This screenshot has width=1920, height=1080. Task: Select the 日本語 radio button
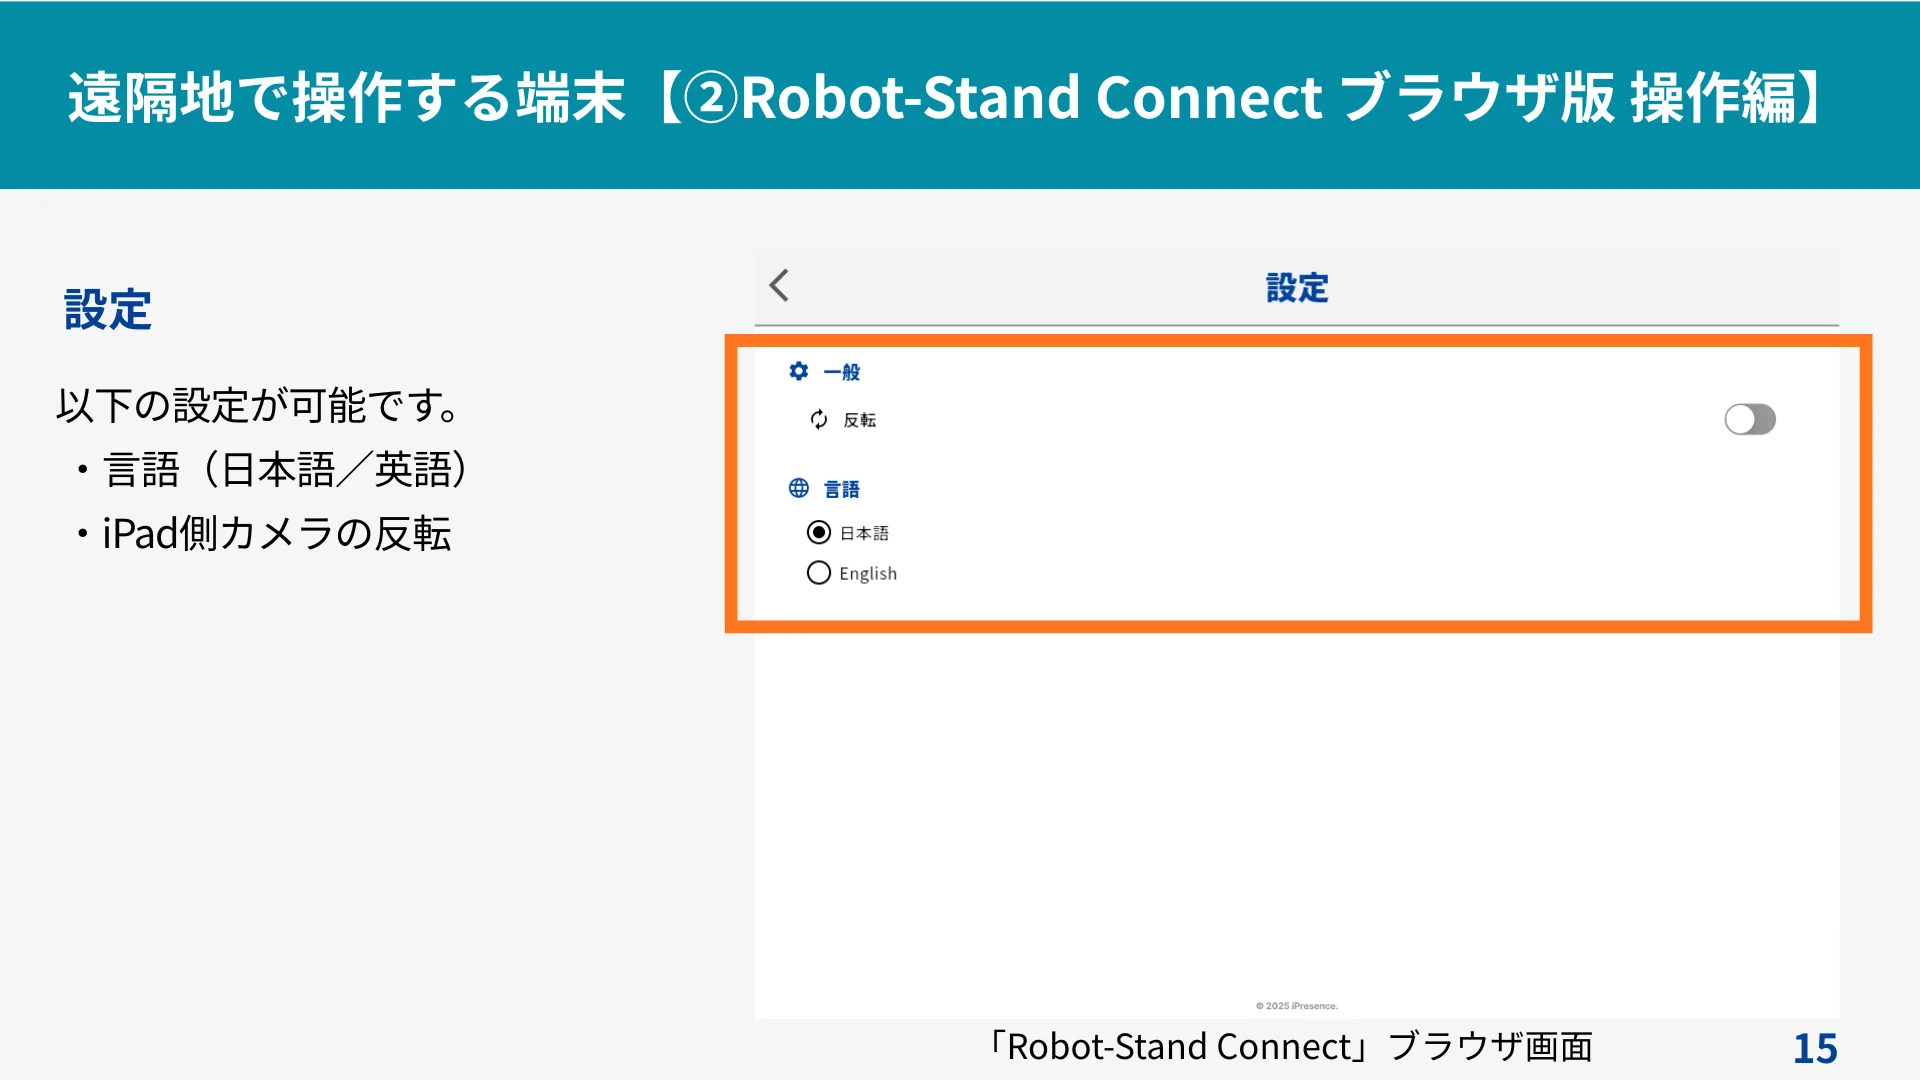point(819,533)
